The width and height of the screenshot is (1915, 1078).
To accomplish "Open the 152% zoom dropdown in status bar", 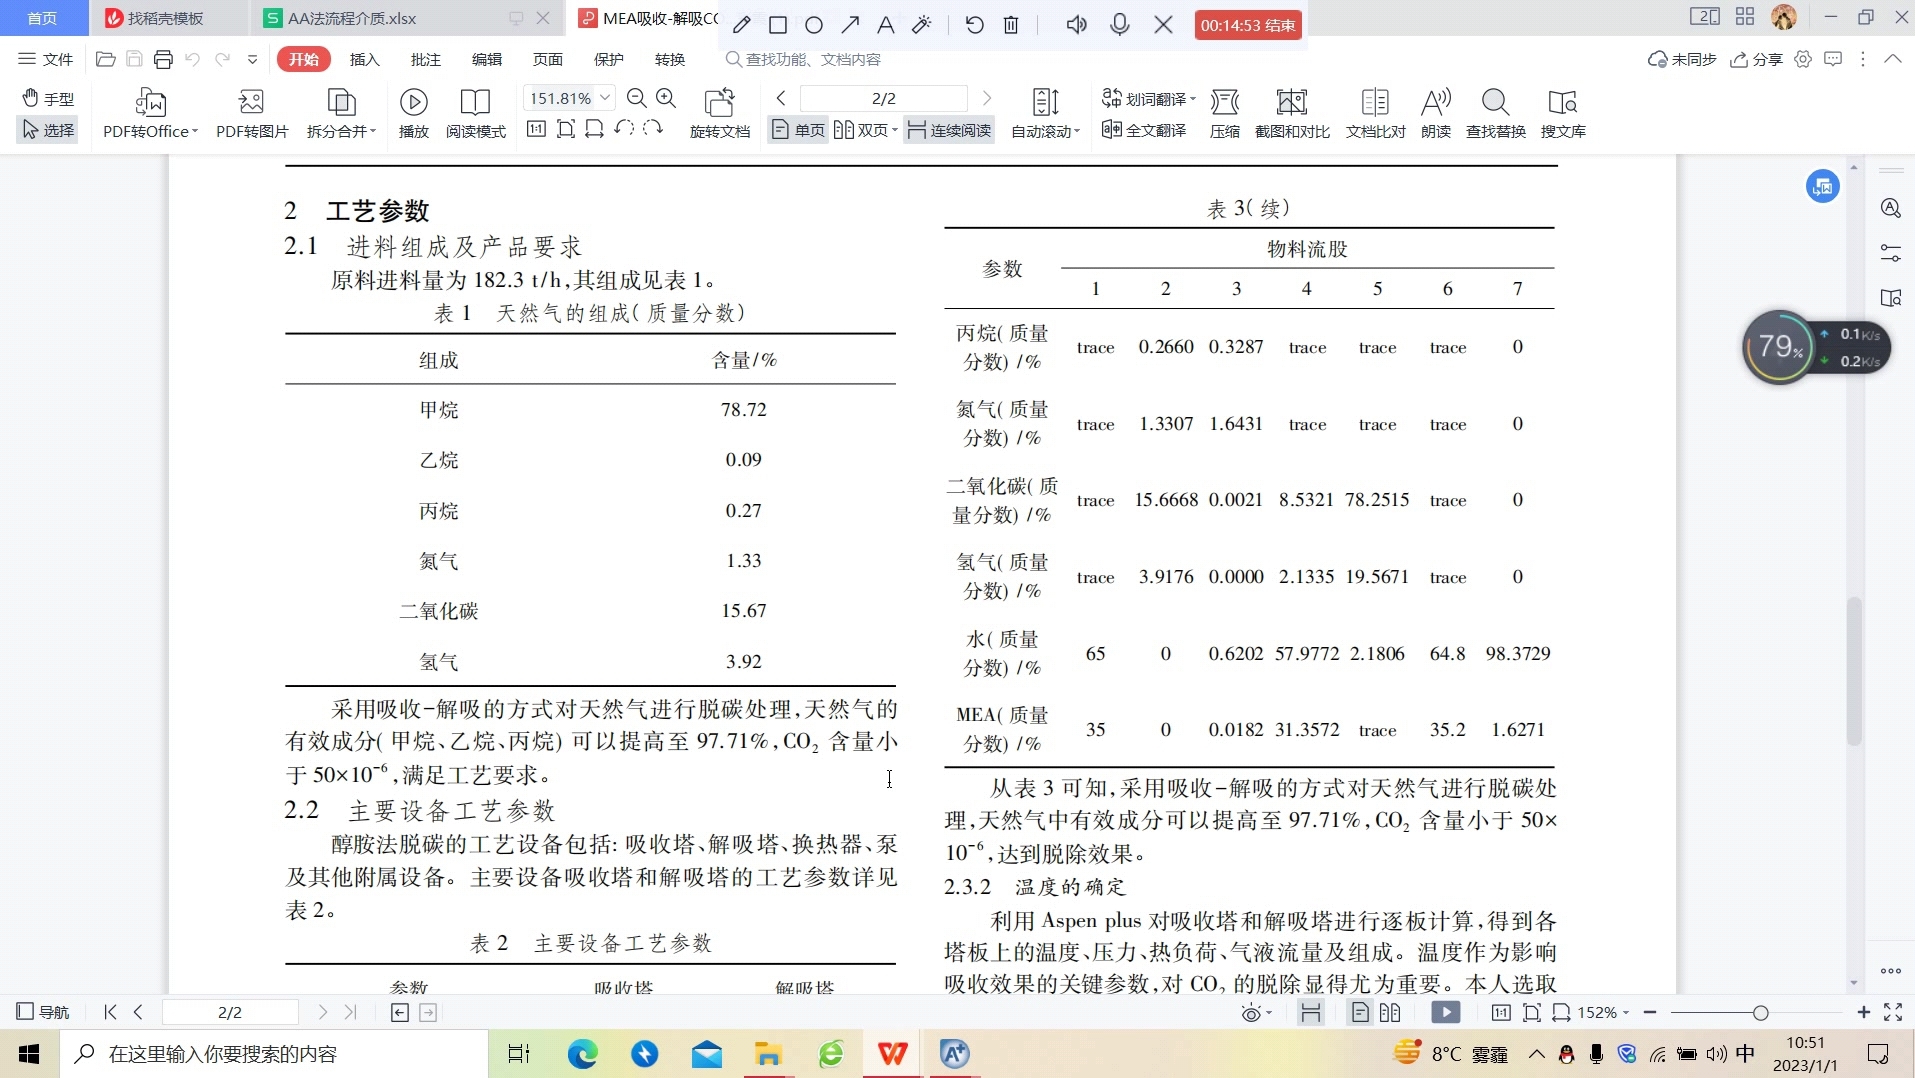I will (1604, 1012).
